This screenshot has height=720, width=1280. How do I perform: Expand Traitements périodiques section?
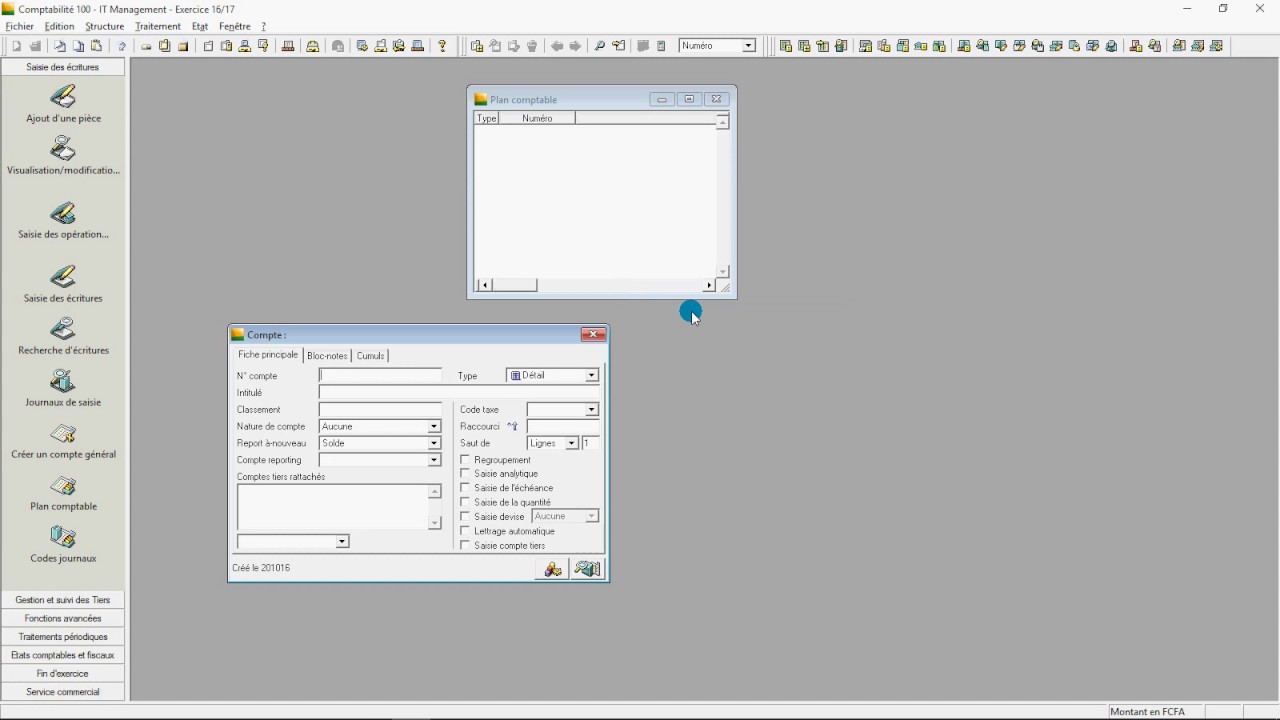pyautogui.click(x=63, y=637)
